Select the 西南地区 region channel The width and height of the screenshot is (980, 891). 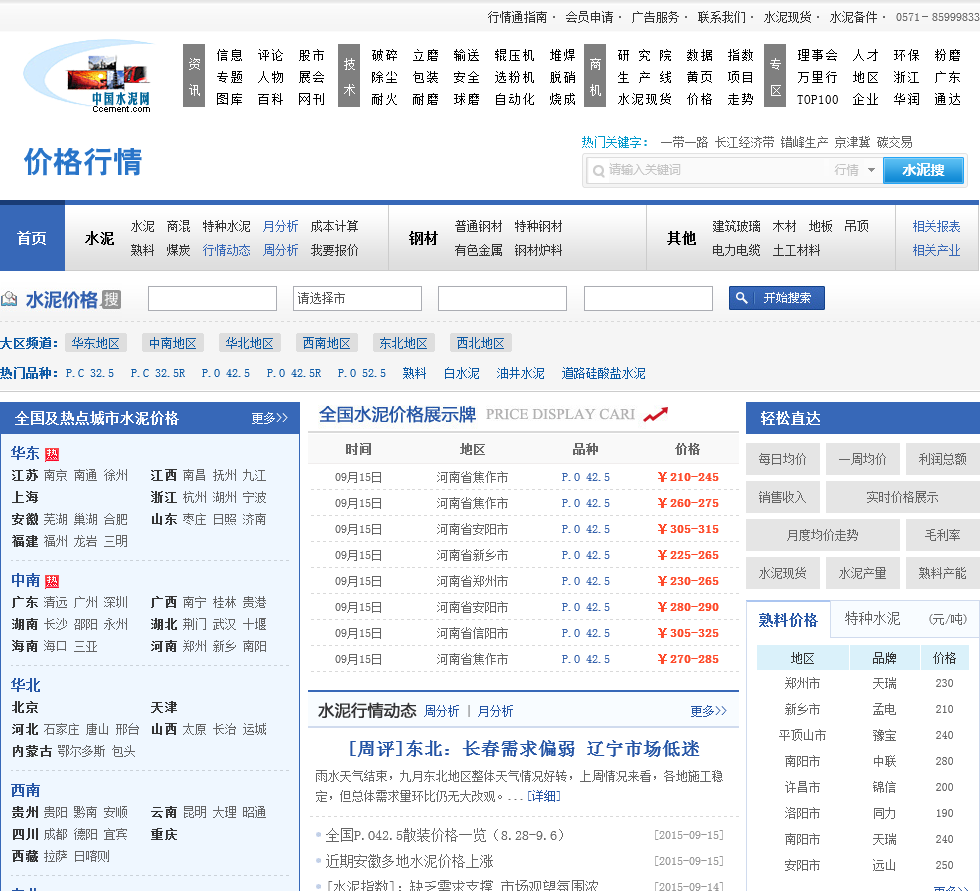tap(326, 343)
